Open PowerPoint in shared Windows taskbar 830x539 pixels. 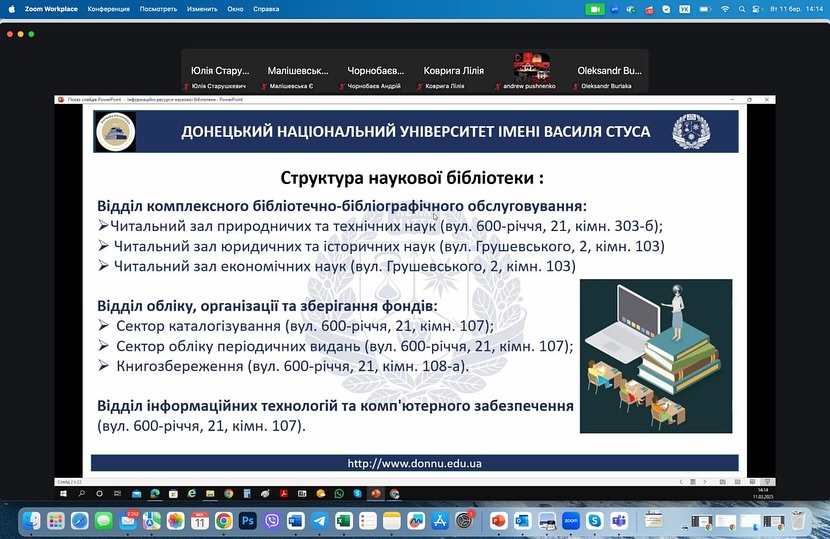[376, 493]
